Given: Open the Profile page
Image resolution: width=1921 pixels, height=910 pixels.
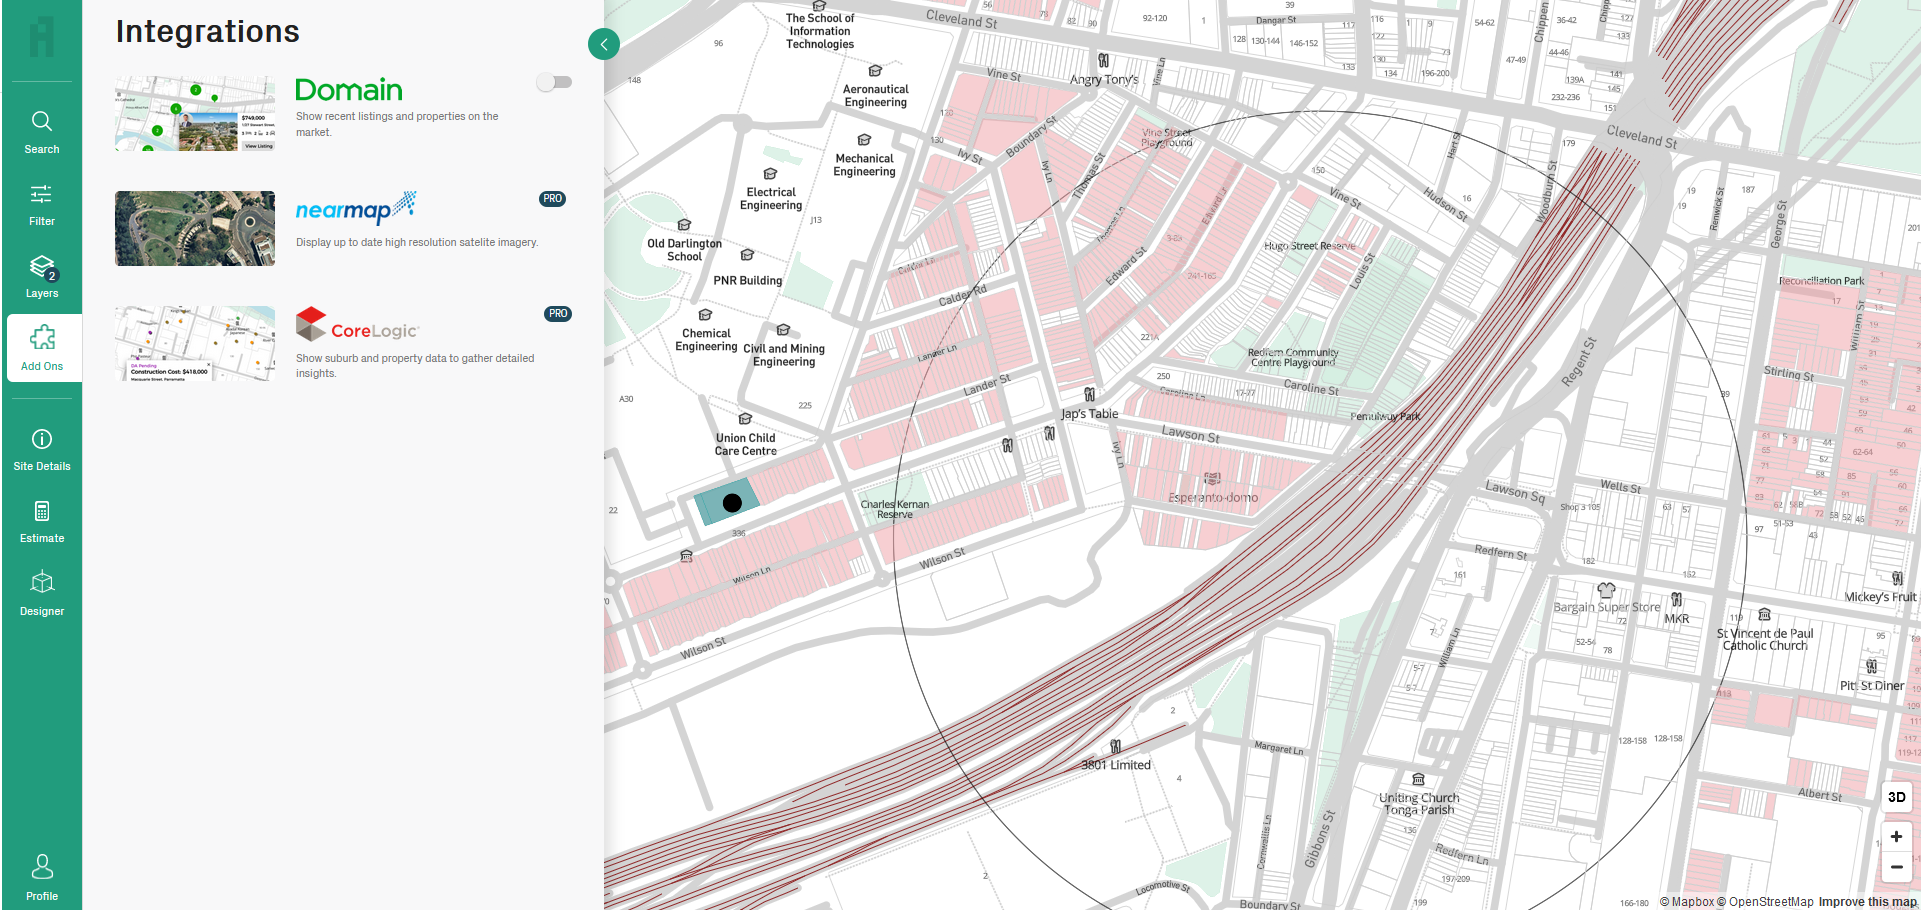Looking at the screenshot, I should click(42, 877).
